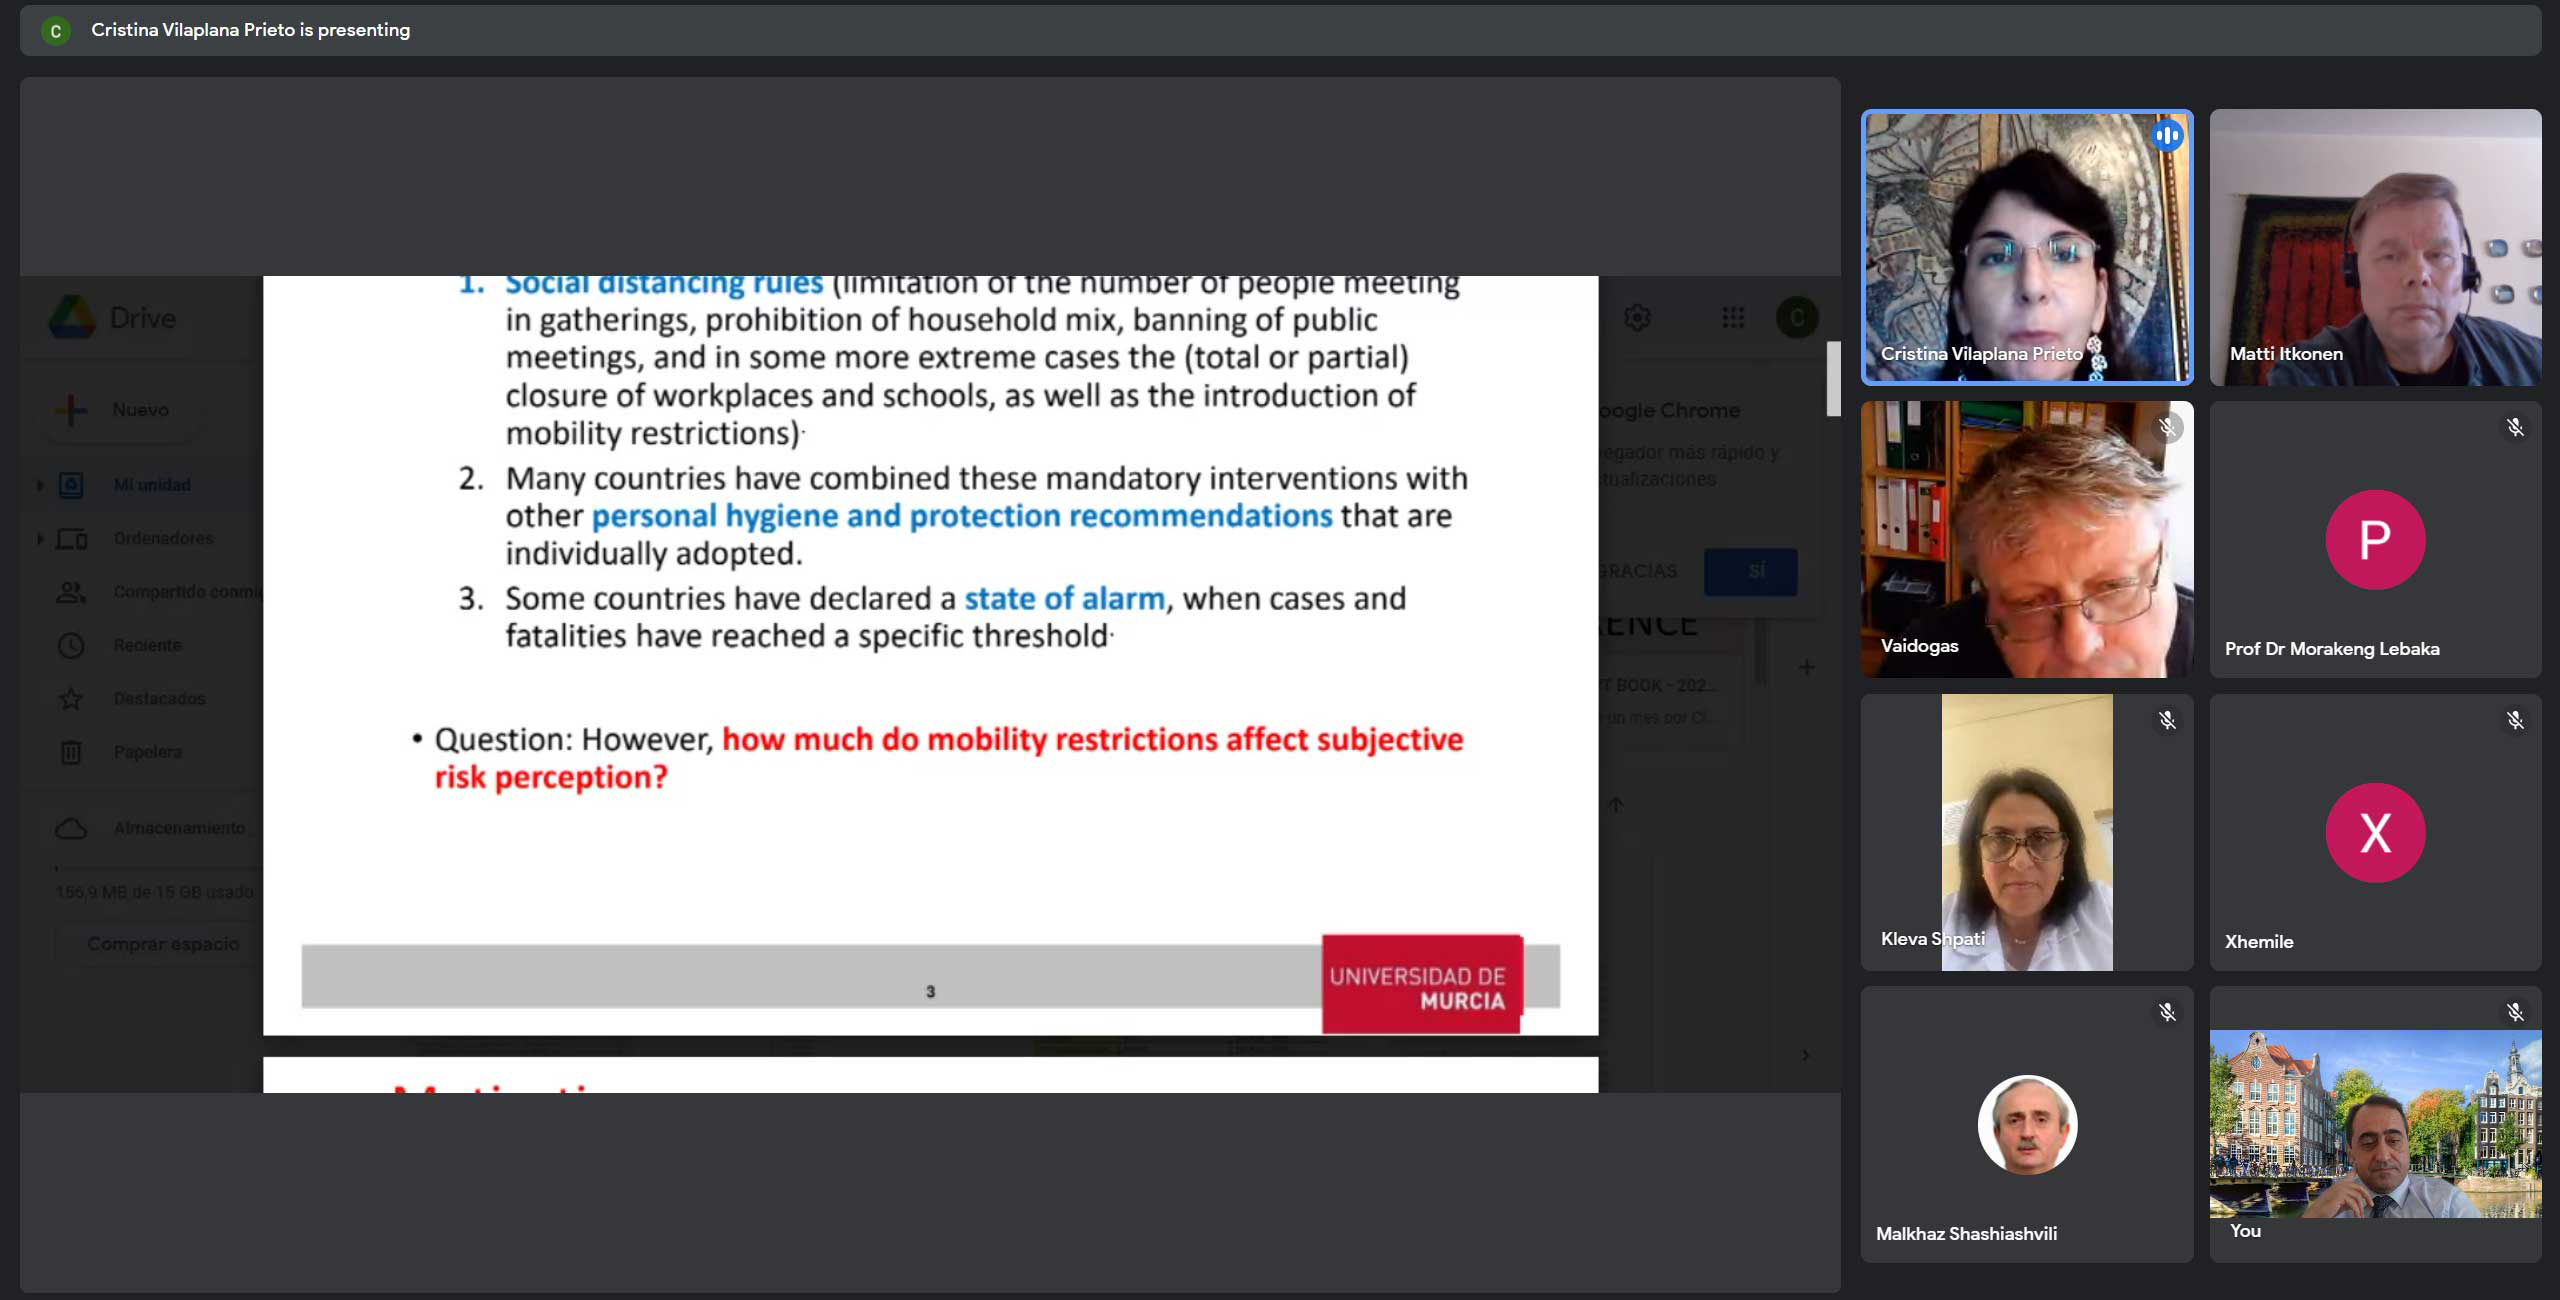2560x1300 pixels.
Task: Click the muted mic icon on Xhemile tile
Action: [x=2515, y=720]
